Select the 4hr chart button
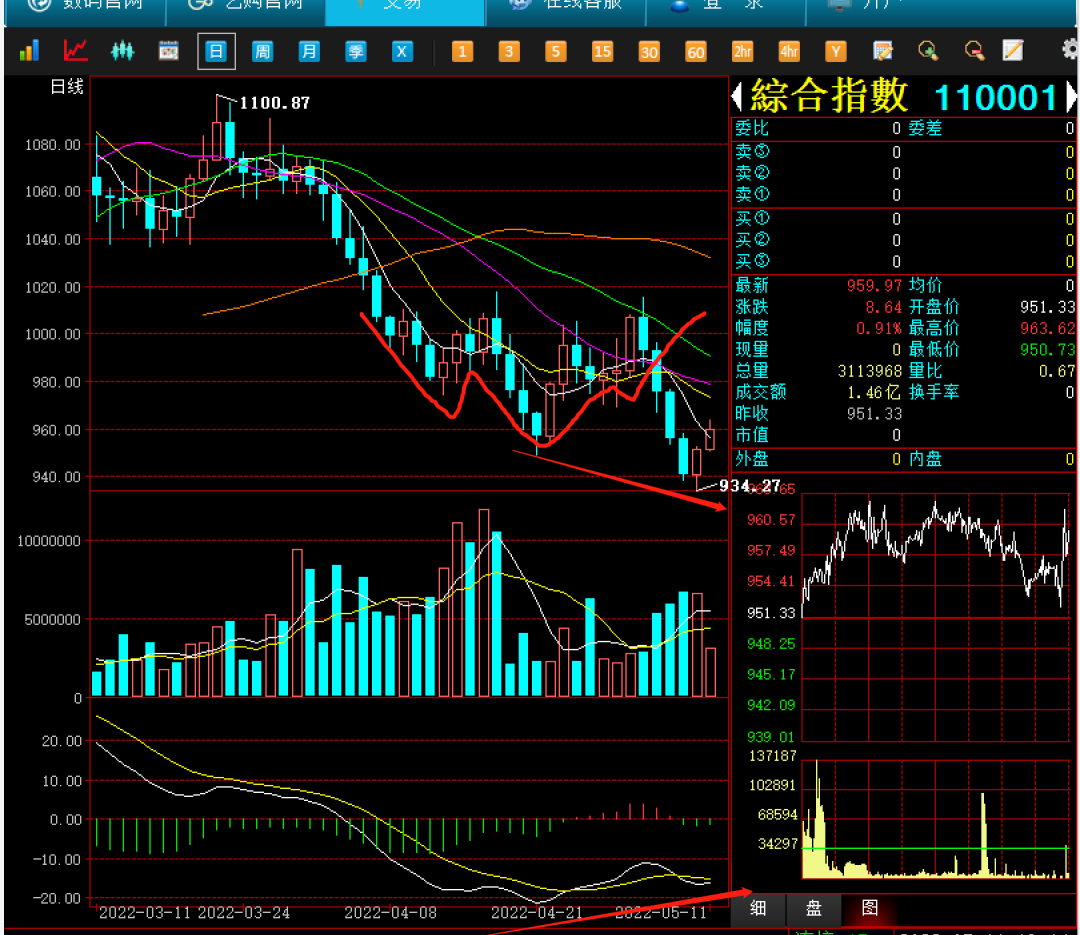 (x=789, y=52)
